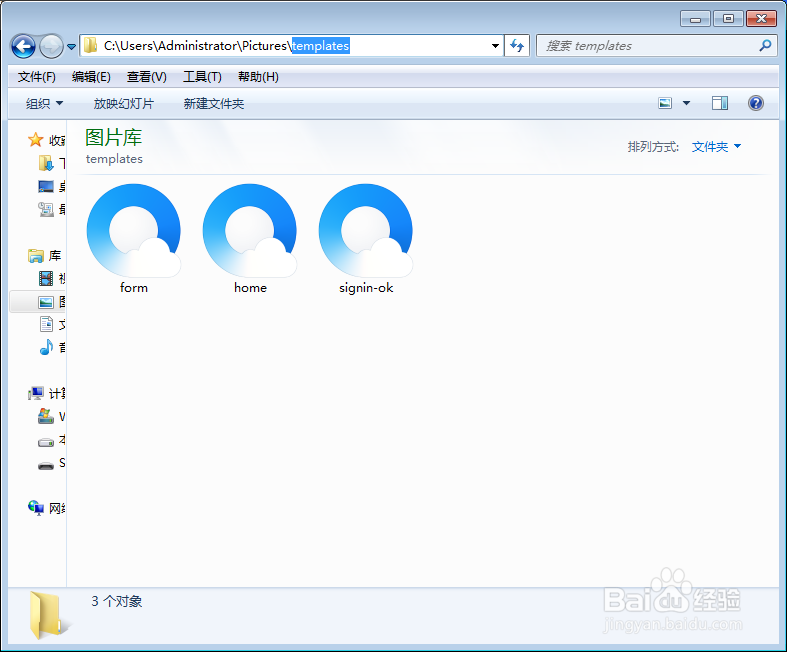Open Videos library icon in sidebar
The width and height of the screenshot is (787, 652).
click(x=46, y=278)
